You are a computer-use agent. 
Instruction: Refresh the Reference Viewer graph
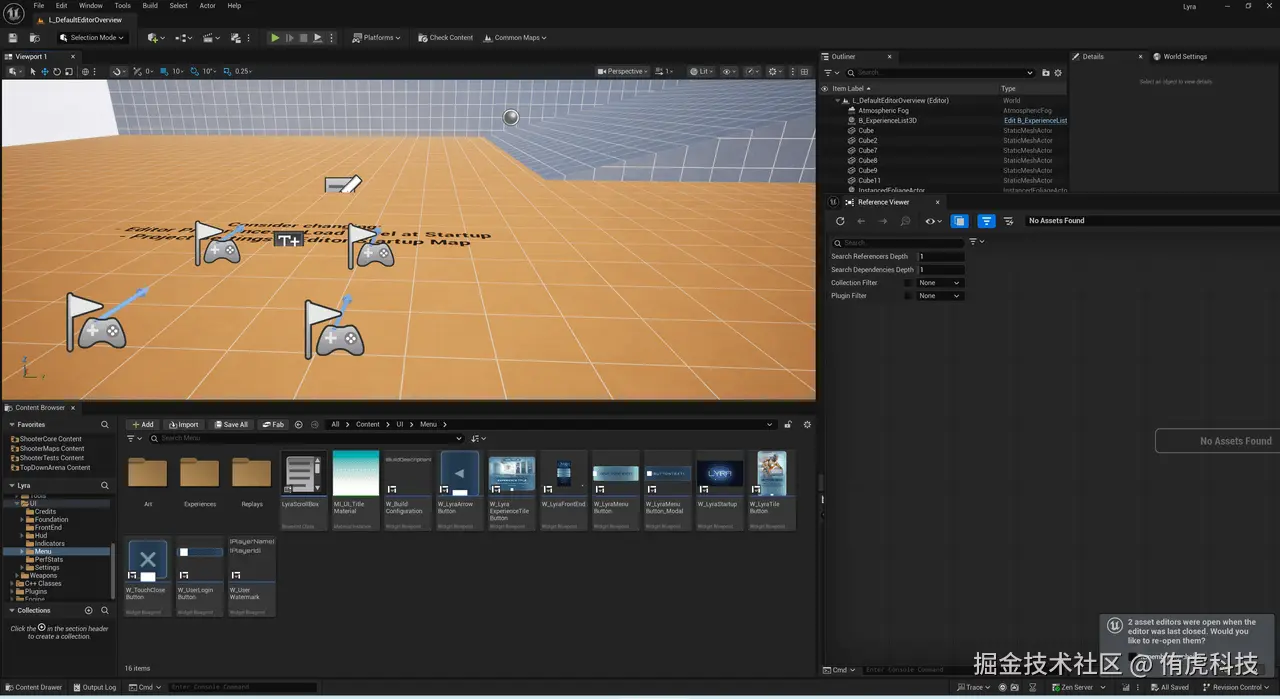click(x=840, y=221)
